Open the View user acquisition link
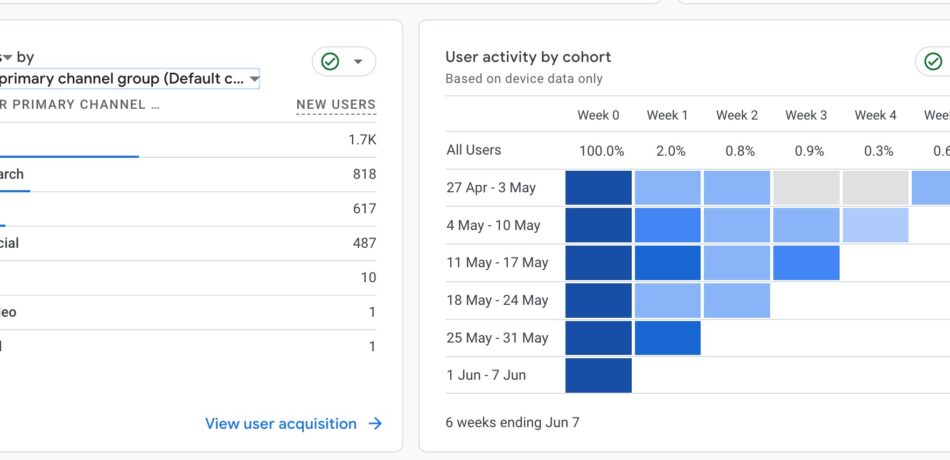Viewport: 950px width, 460px height. [x=280, y=424]
